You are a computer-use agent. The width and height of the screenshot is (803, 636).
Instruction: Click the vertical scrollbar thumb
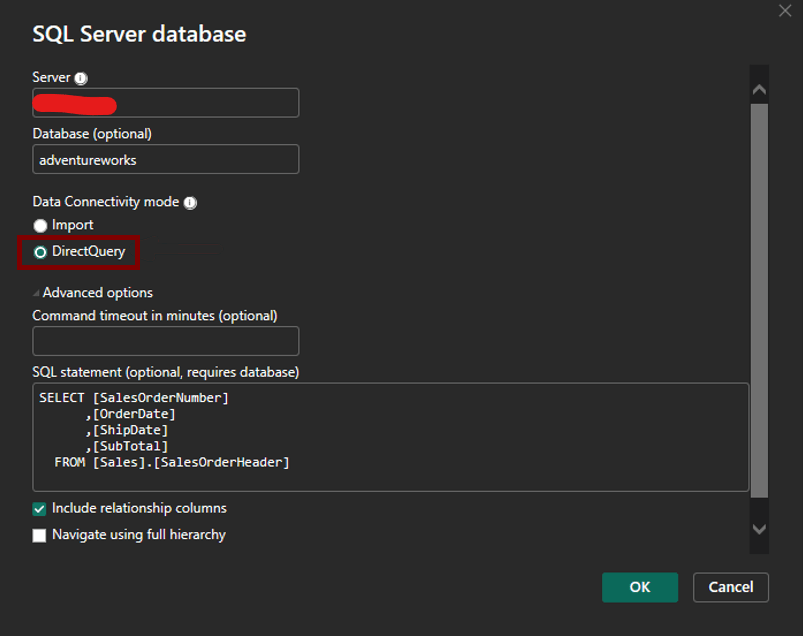[x=759, y=300]
